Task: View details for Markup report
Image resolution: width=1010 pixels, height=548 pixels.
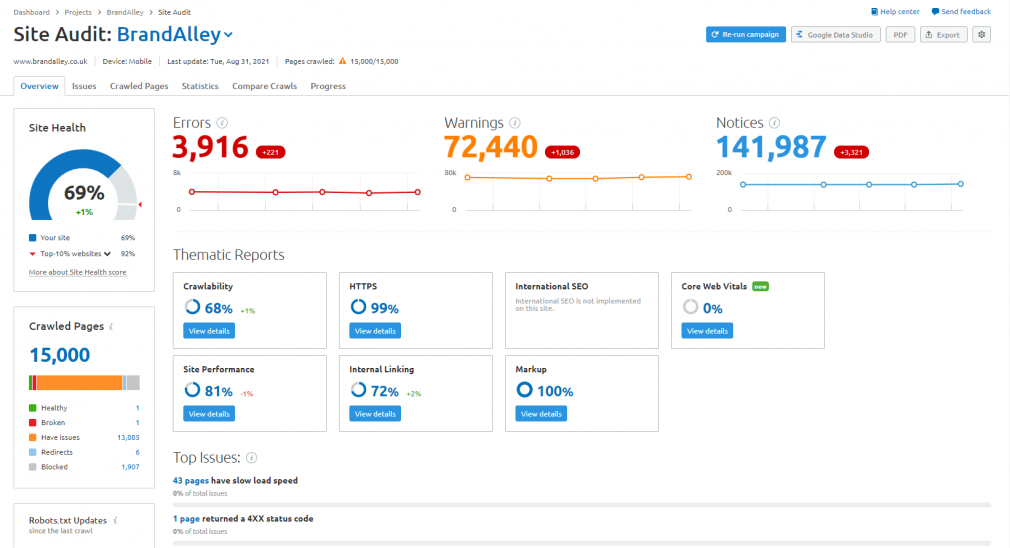Action: click(541, 414)
